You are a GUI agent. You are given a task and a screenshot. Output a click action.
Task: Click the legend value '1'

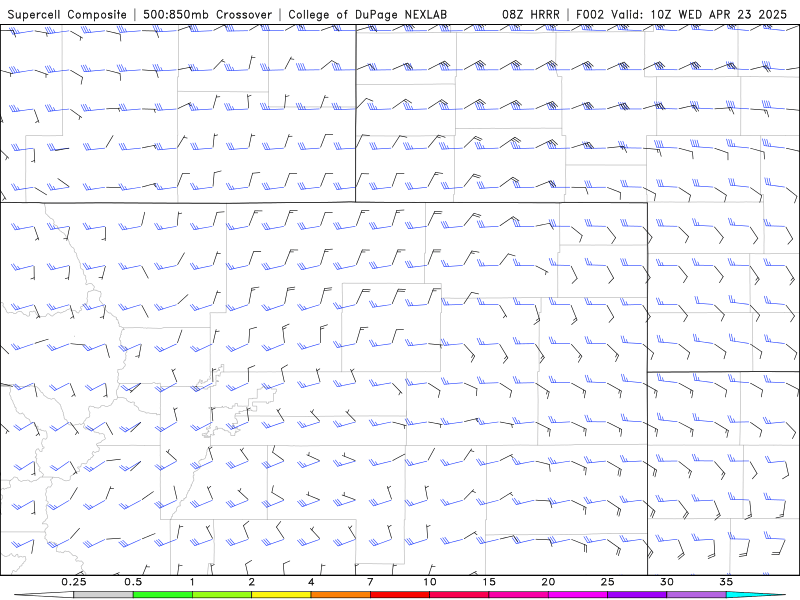(192, 582)
